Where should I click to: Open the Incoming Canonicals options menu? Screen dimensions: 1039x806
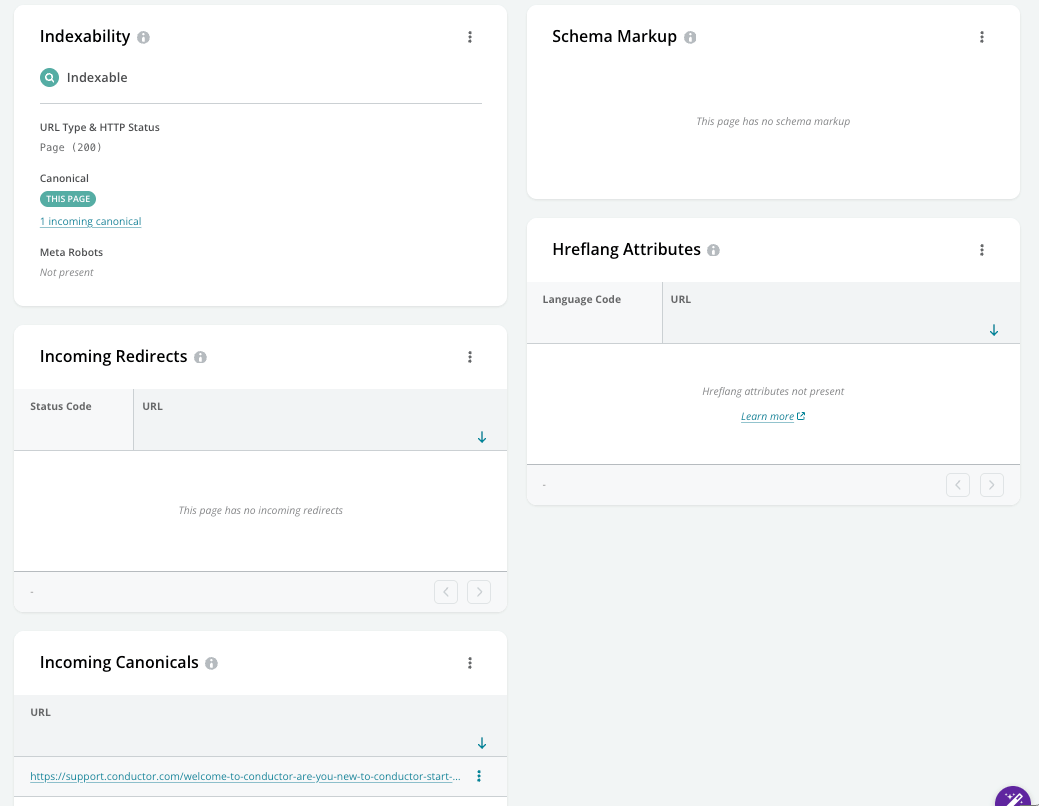(470, 663)
